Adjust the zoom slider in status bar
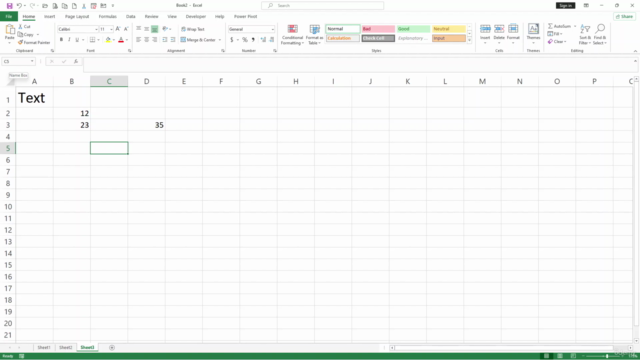This screenshot has height=360, width=640. (607, 356)
